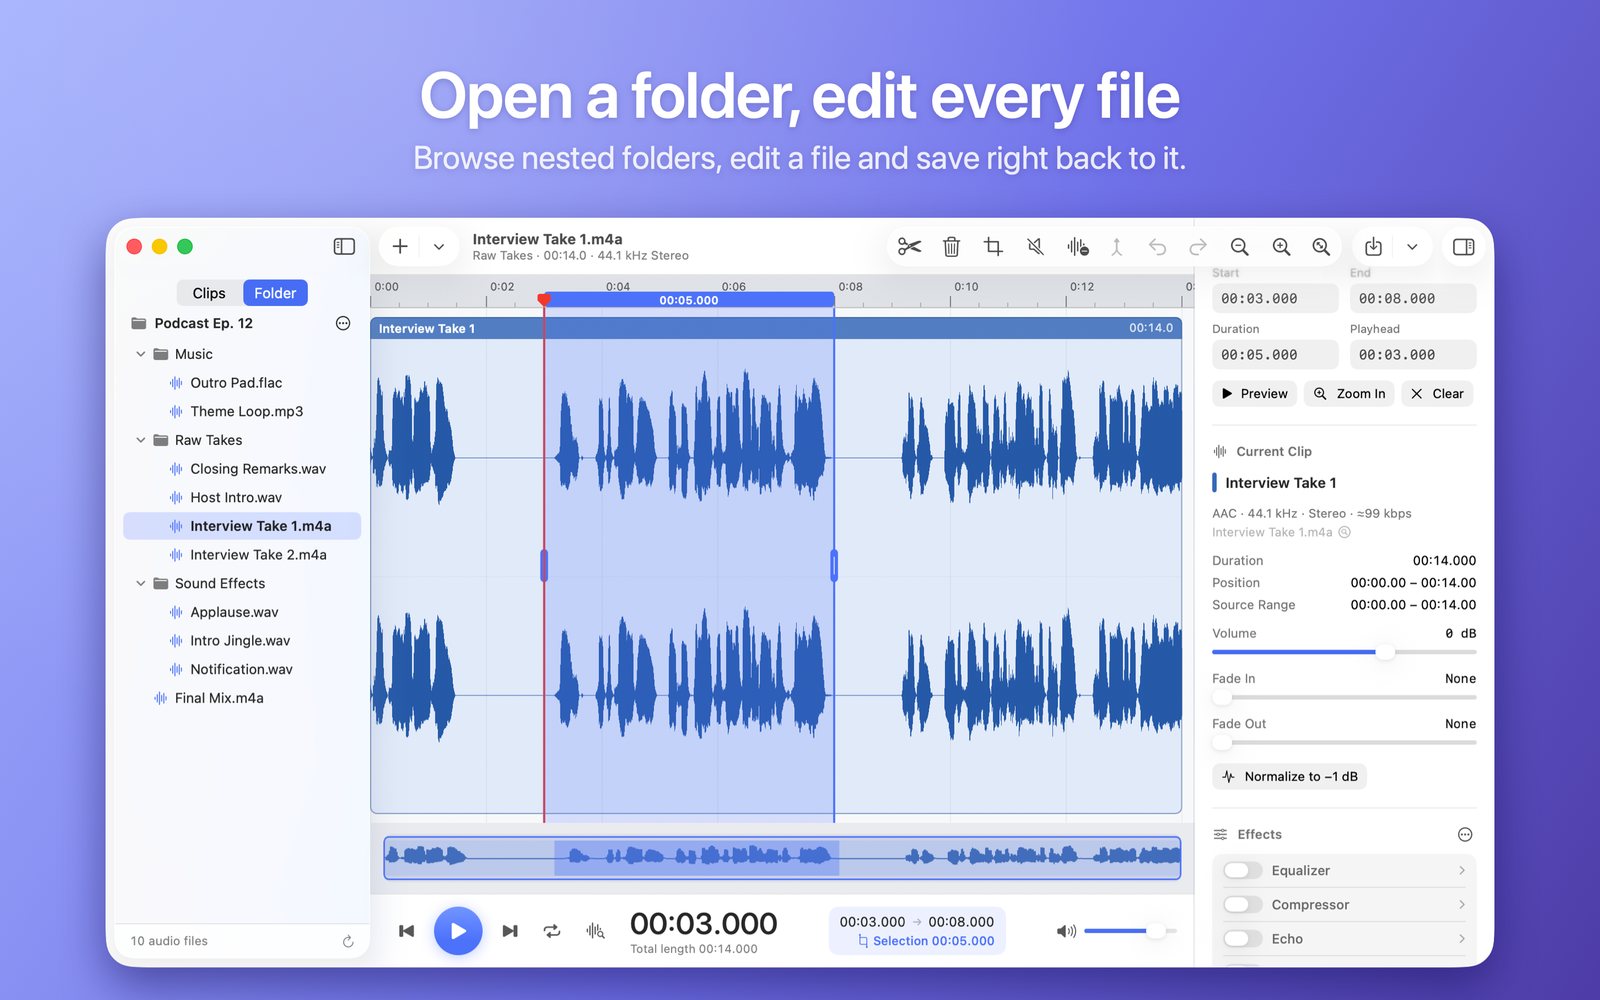Image resolution: width=1600 pixels, height=1000 pixels.
Task: Zoom out the waveform timeline
Action: pyautogui.click(x=1240, y=247)
